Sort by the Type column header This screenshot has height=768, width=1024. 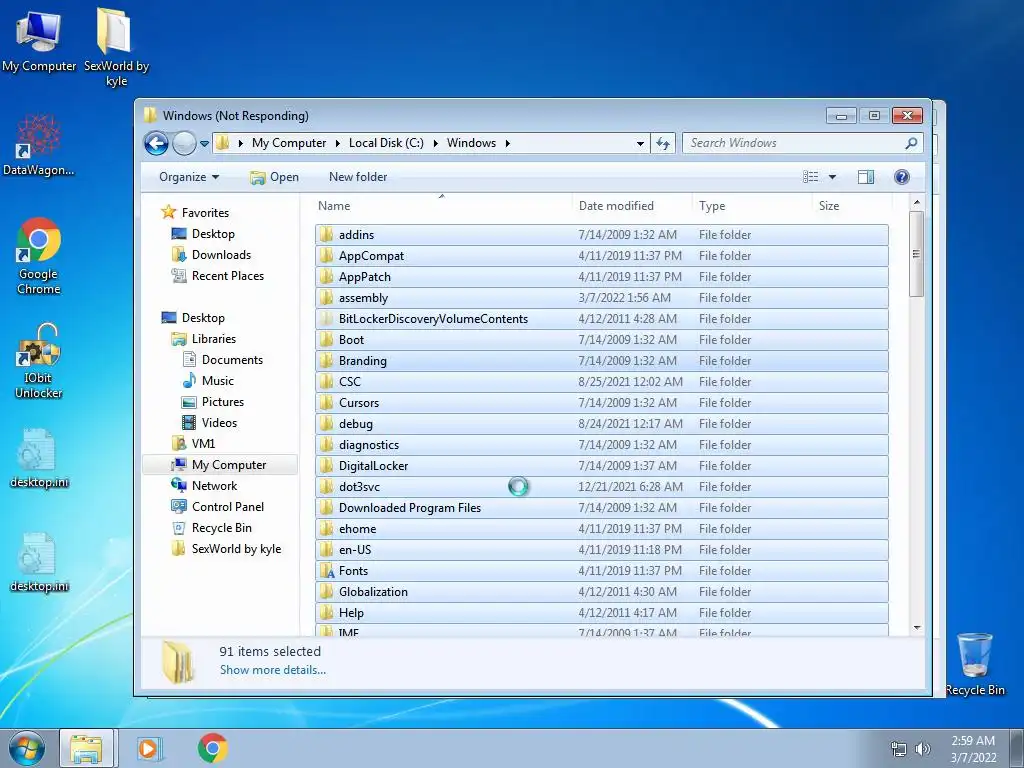pos(752,206)
